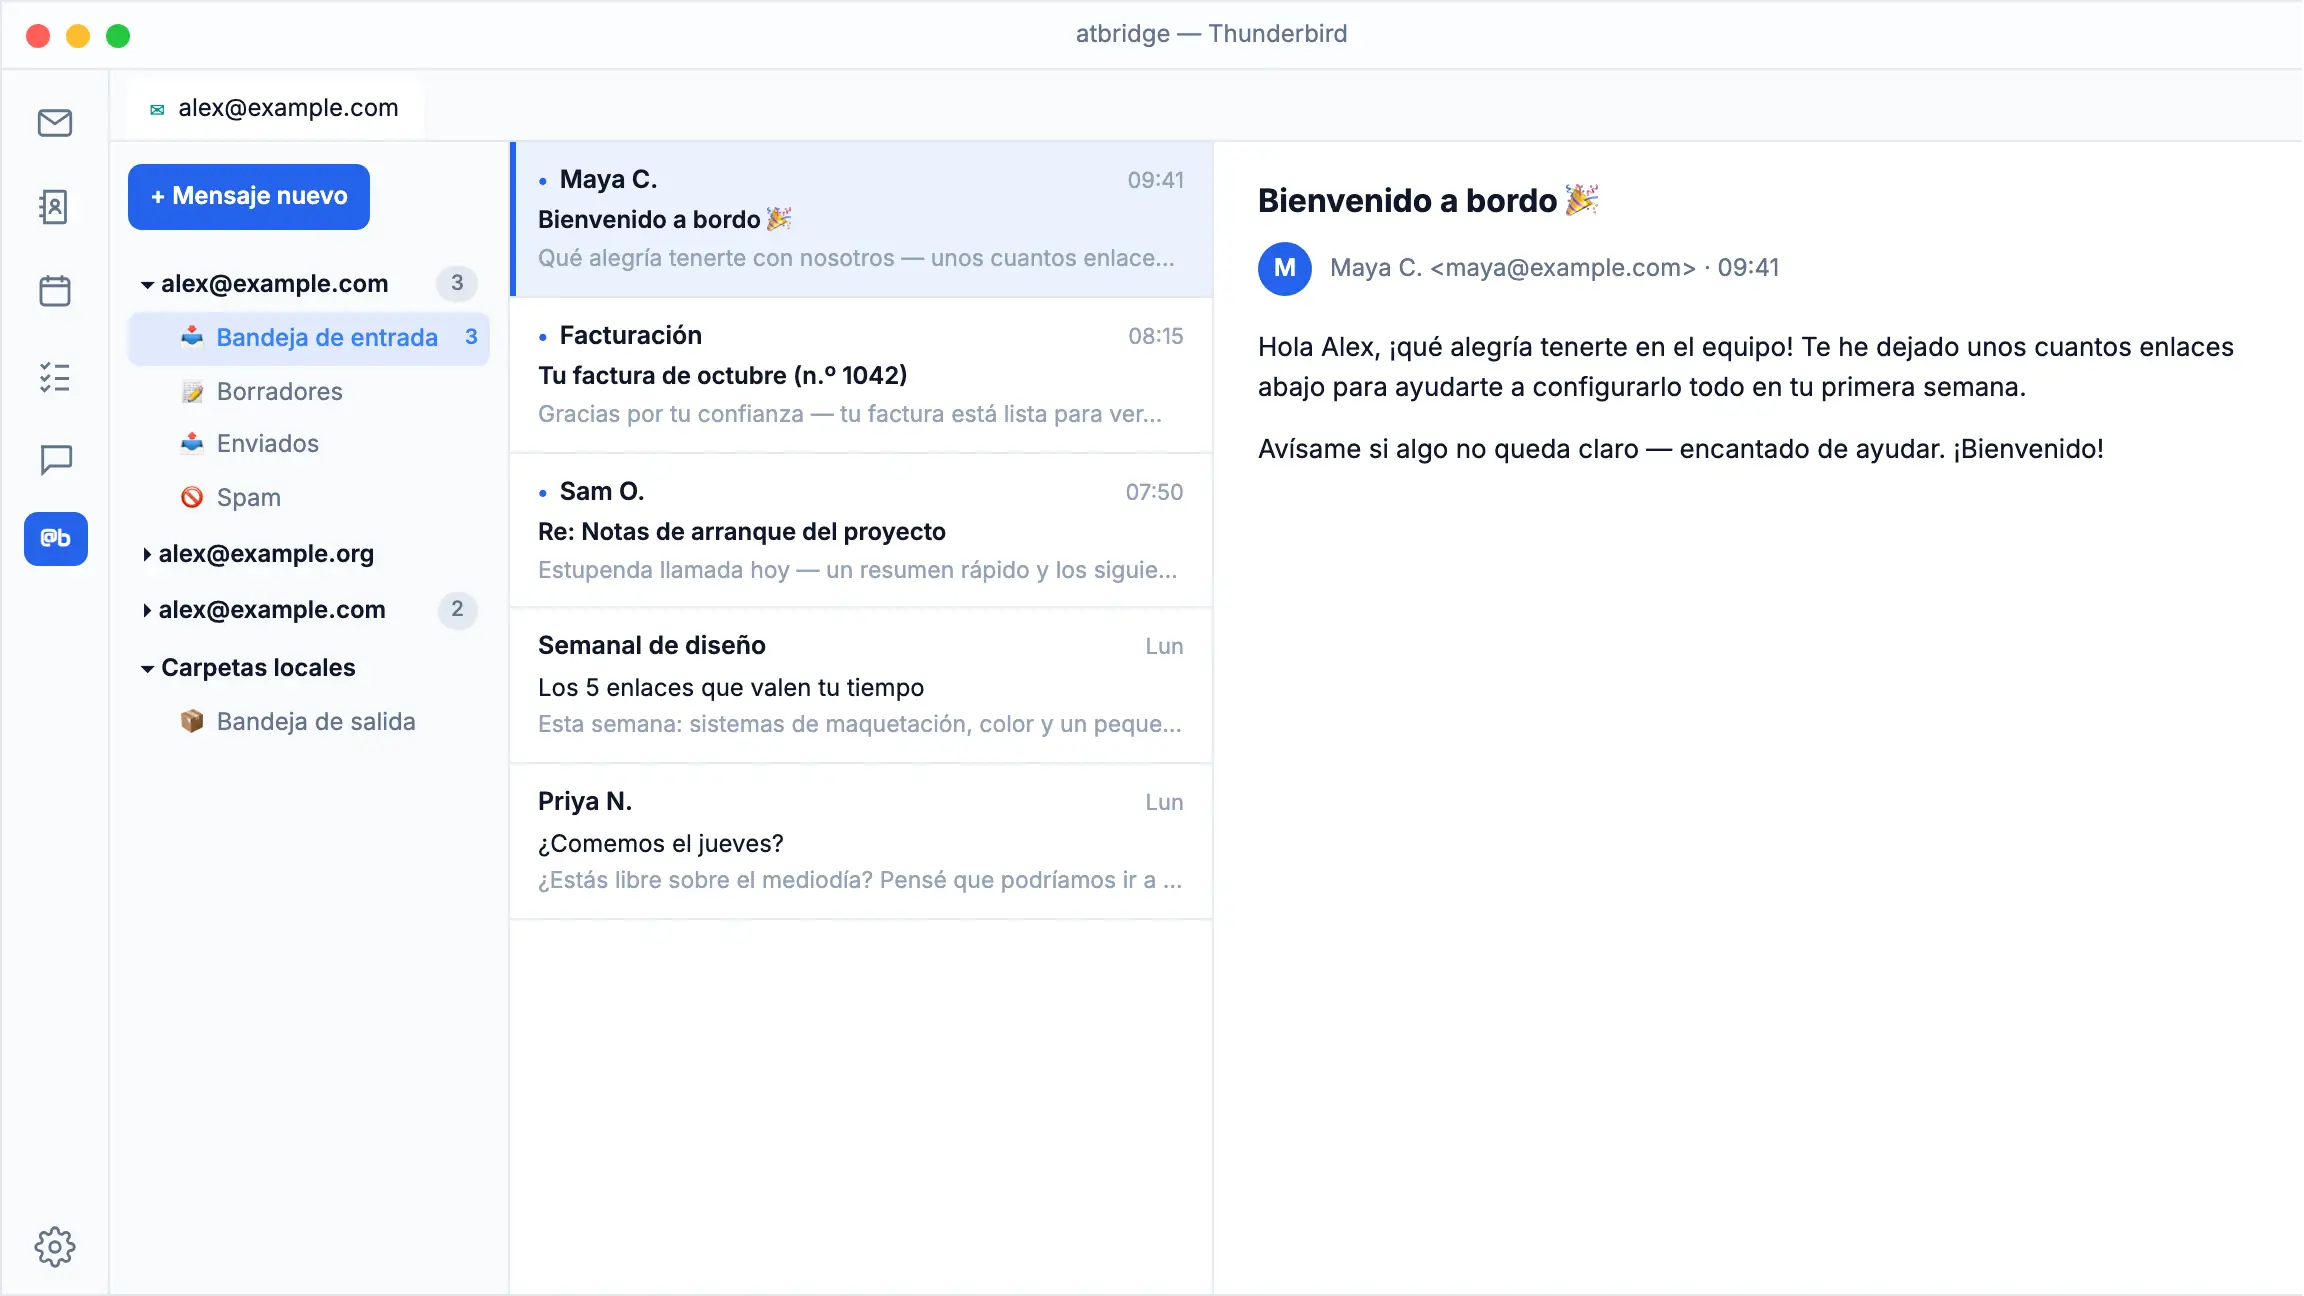Click the Bandeja de entrada inbox icon
The image size is (2304, 1296).
click(192, 337)
